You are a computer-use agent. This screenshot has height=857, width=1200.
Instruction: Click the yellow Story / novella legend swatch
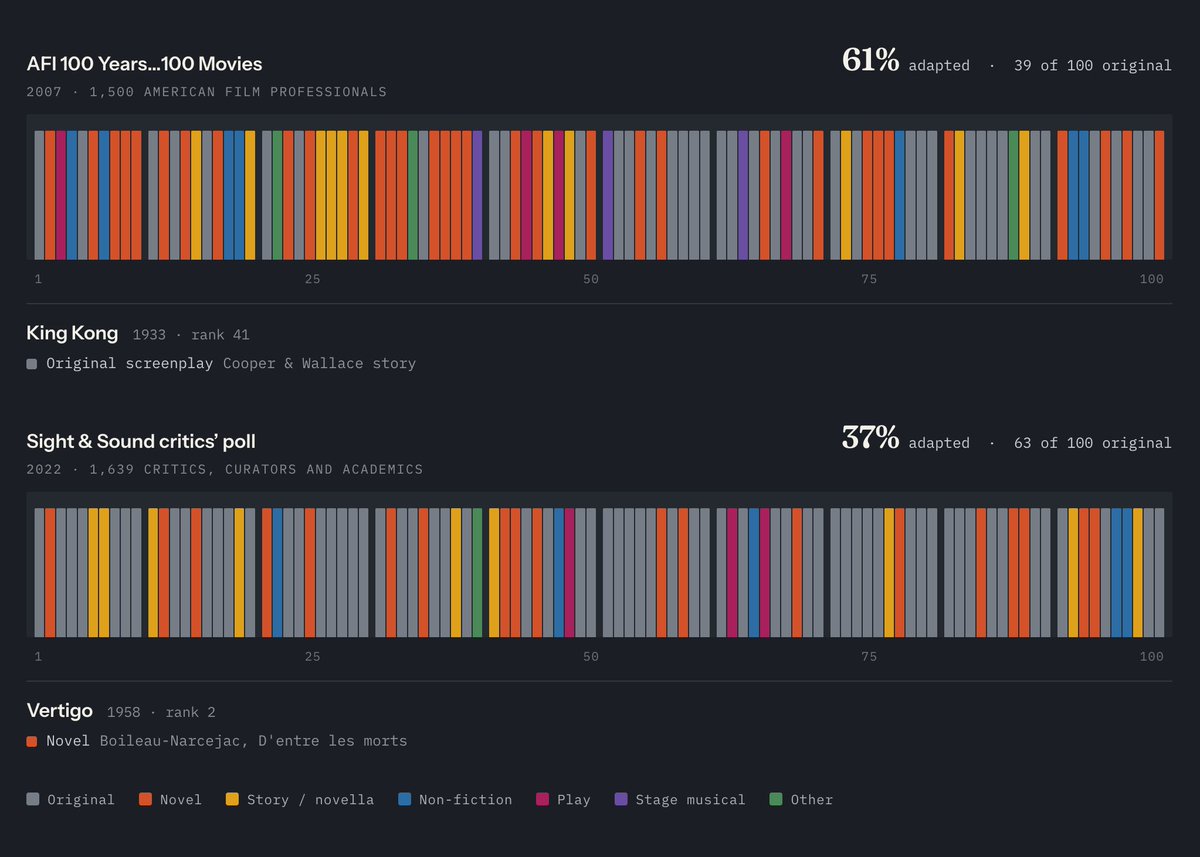(x=232, y=799)
